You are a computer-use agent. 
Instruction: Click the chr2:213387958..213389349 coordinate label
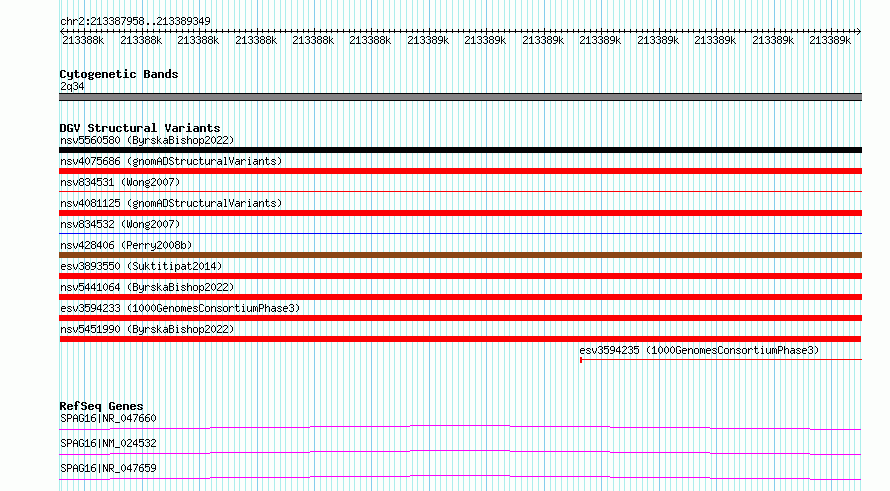[x=135, y=22]
